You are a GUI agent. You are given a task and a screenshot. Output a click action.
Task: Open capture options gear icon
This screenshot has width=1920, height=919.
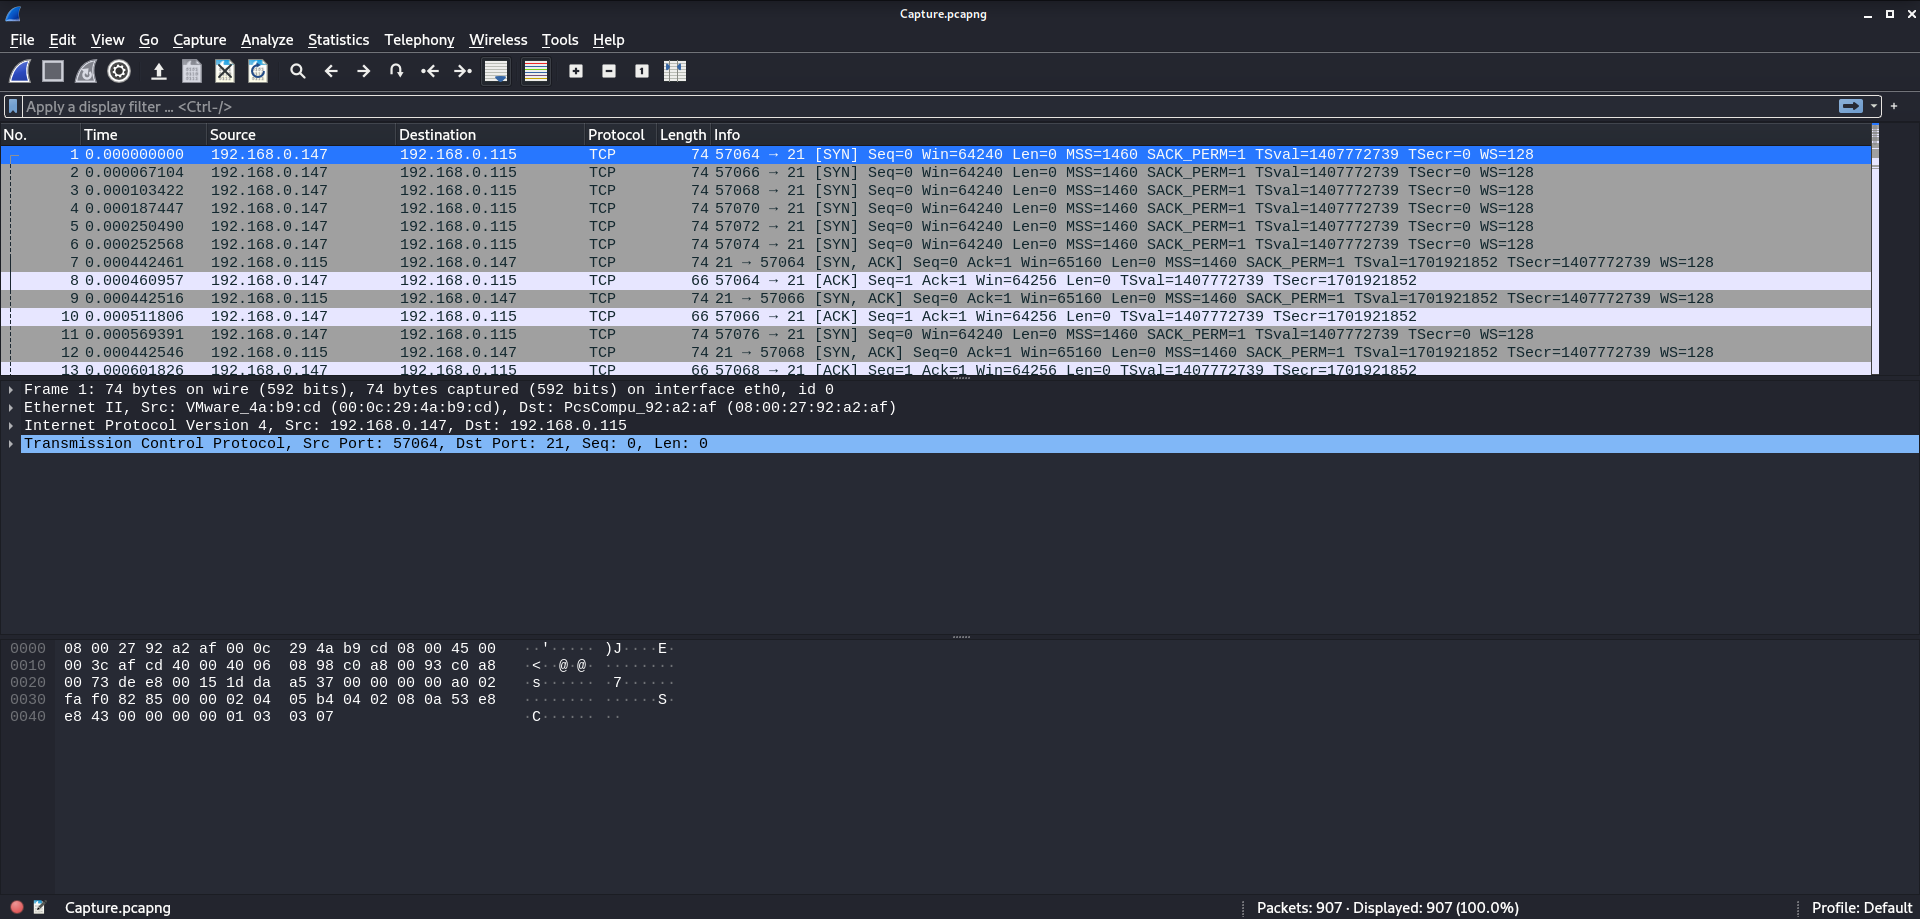point(119,71)
